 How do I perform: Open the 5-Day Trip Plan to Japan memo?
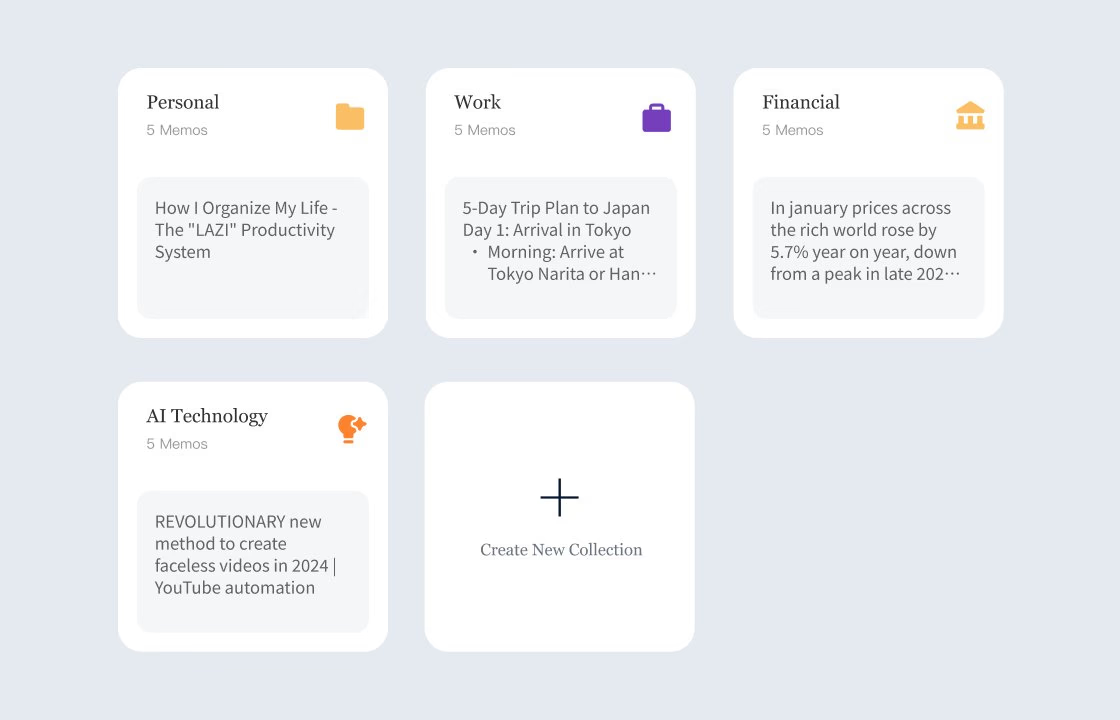click(556, 208)
